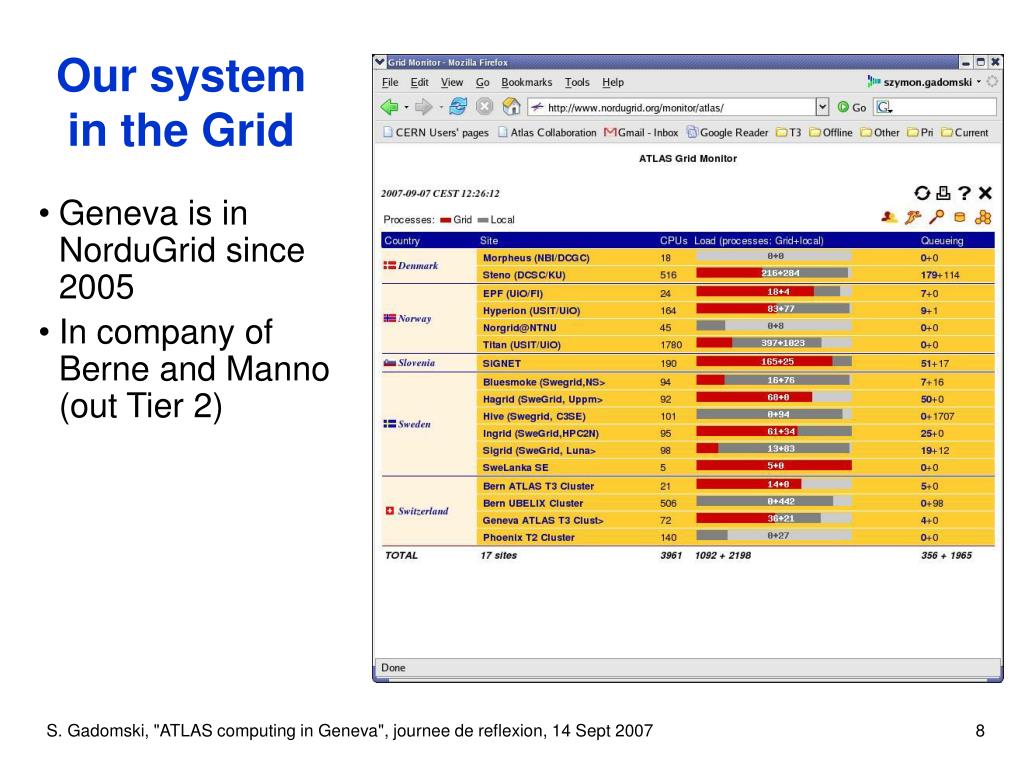Open the Atlas Collaboration bookmark
The image size is (1024, 768).
547,133
